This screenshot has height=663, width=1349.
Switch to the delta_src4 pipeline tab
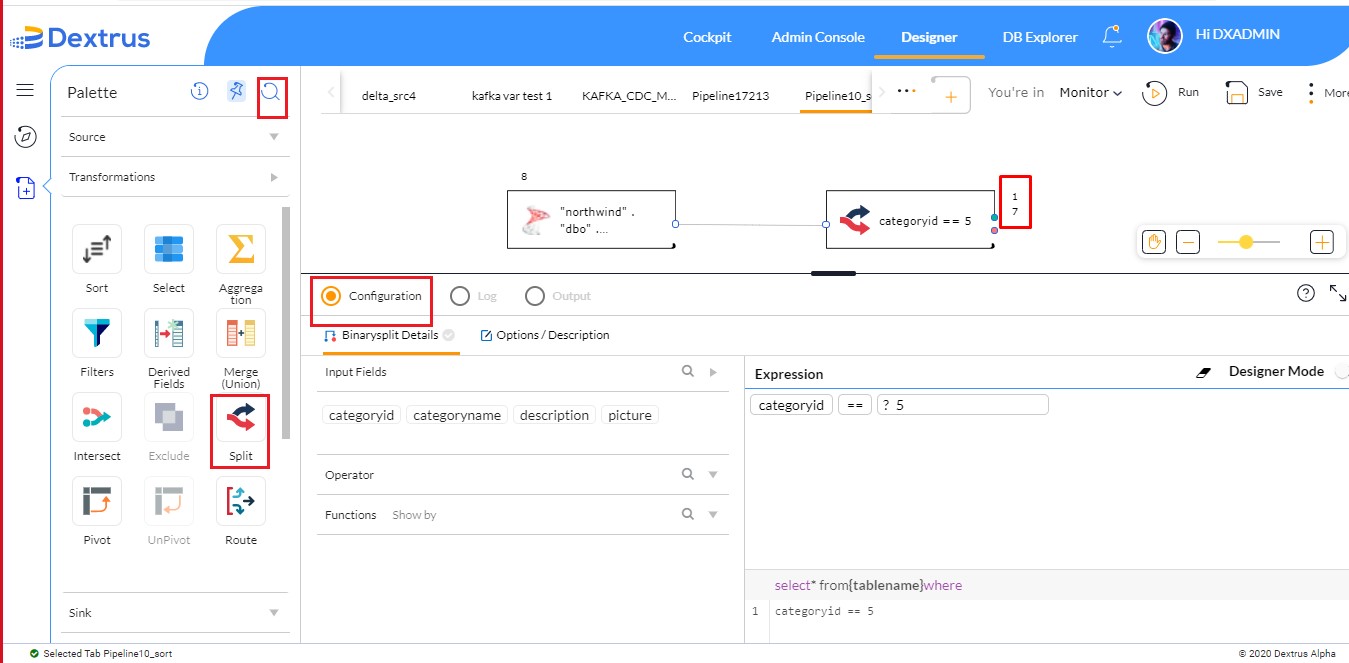tap(389, 96)
